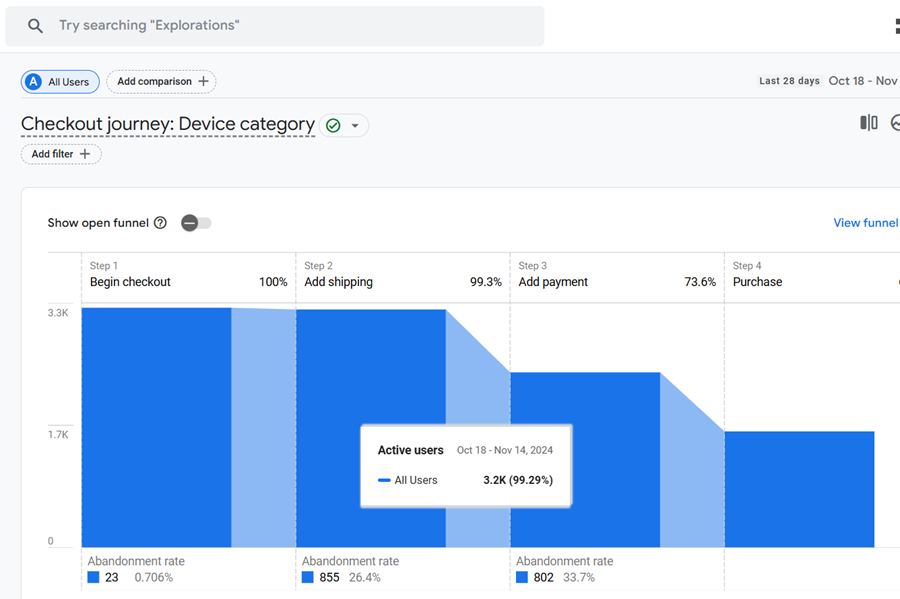Click the blue A badge on All Users
Screen dimensions: 900x599
pos(34,82)
